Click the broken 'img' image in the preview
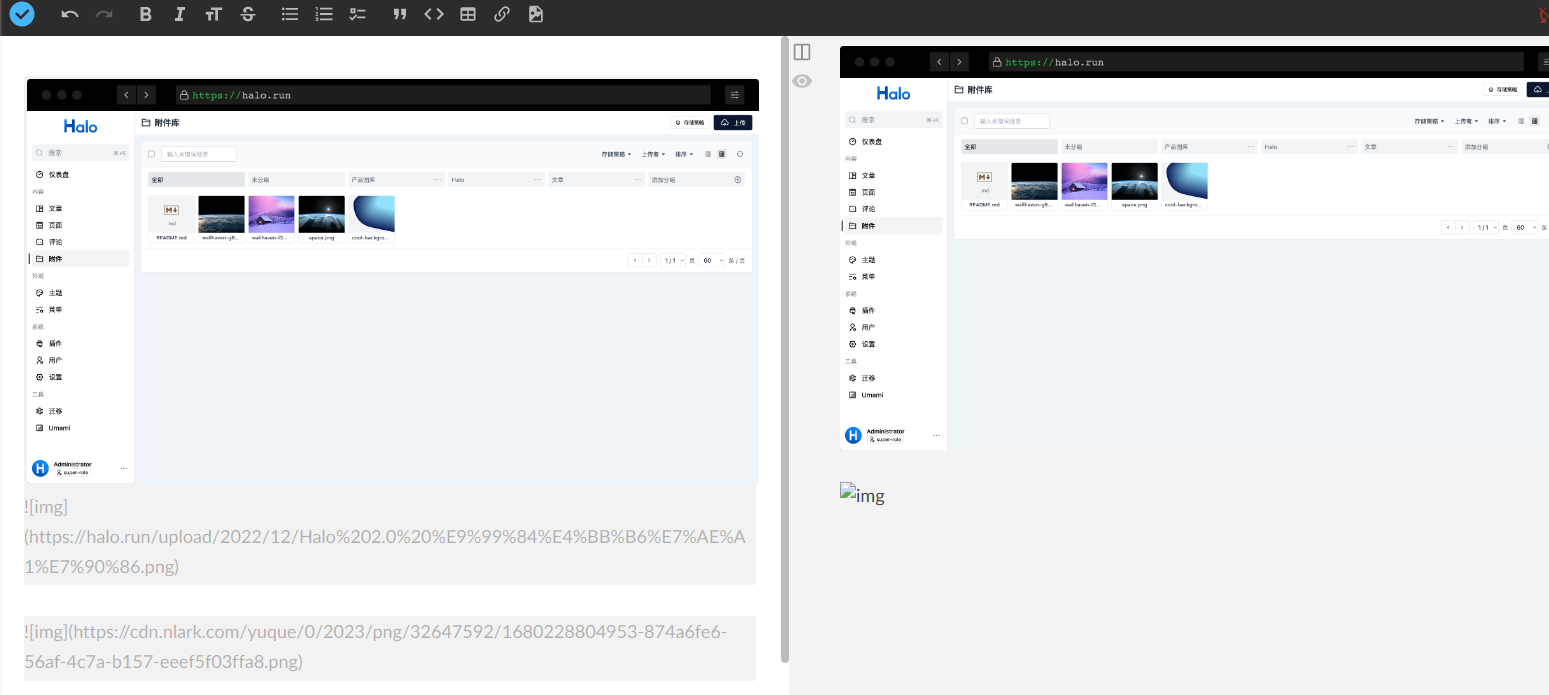This screenshot has height=695, width=1549. [x=862, y=494]
